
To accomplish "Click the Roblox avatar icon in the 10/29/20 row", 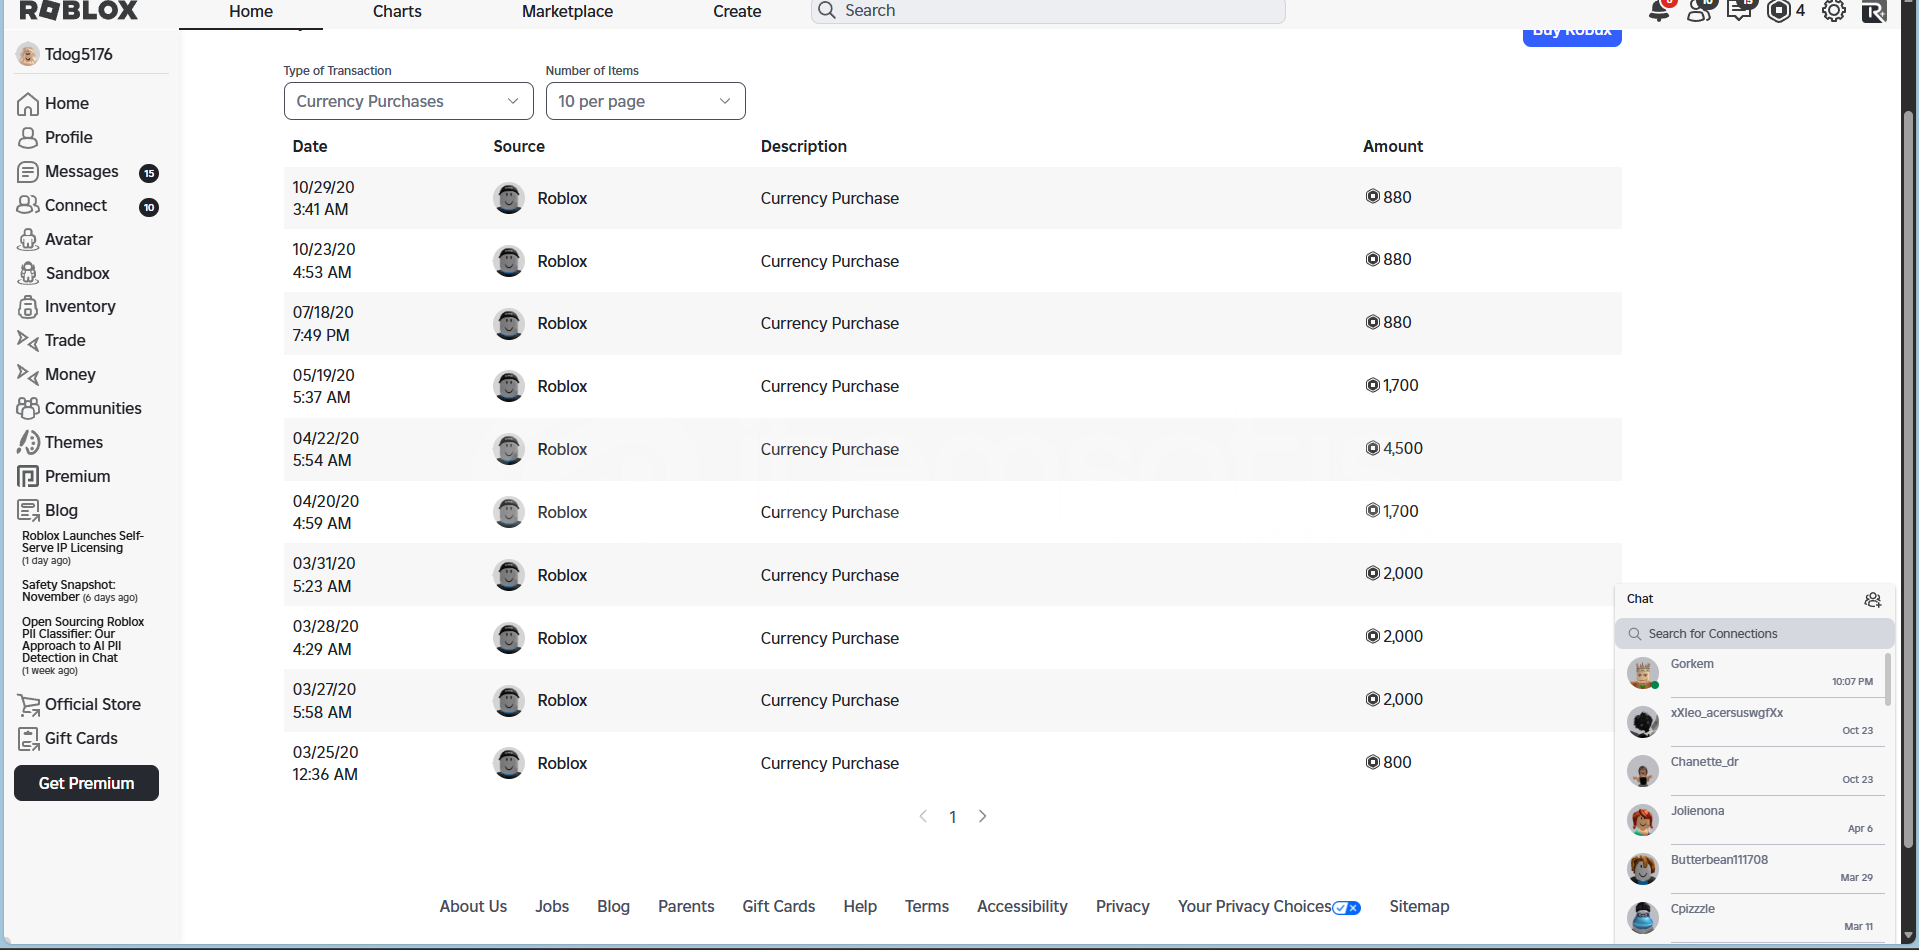I will (509, 198).
